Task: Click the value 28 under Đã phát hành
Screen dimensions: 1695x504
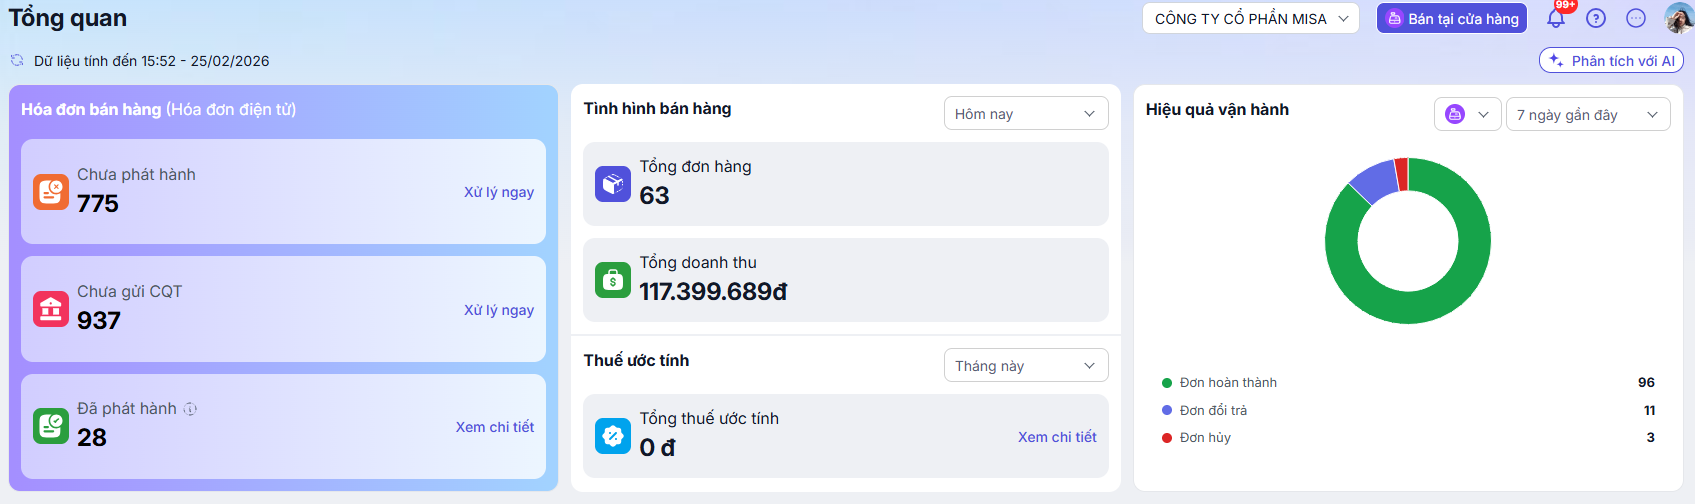Action: click(x=92, y=437)
